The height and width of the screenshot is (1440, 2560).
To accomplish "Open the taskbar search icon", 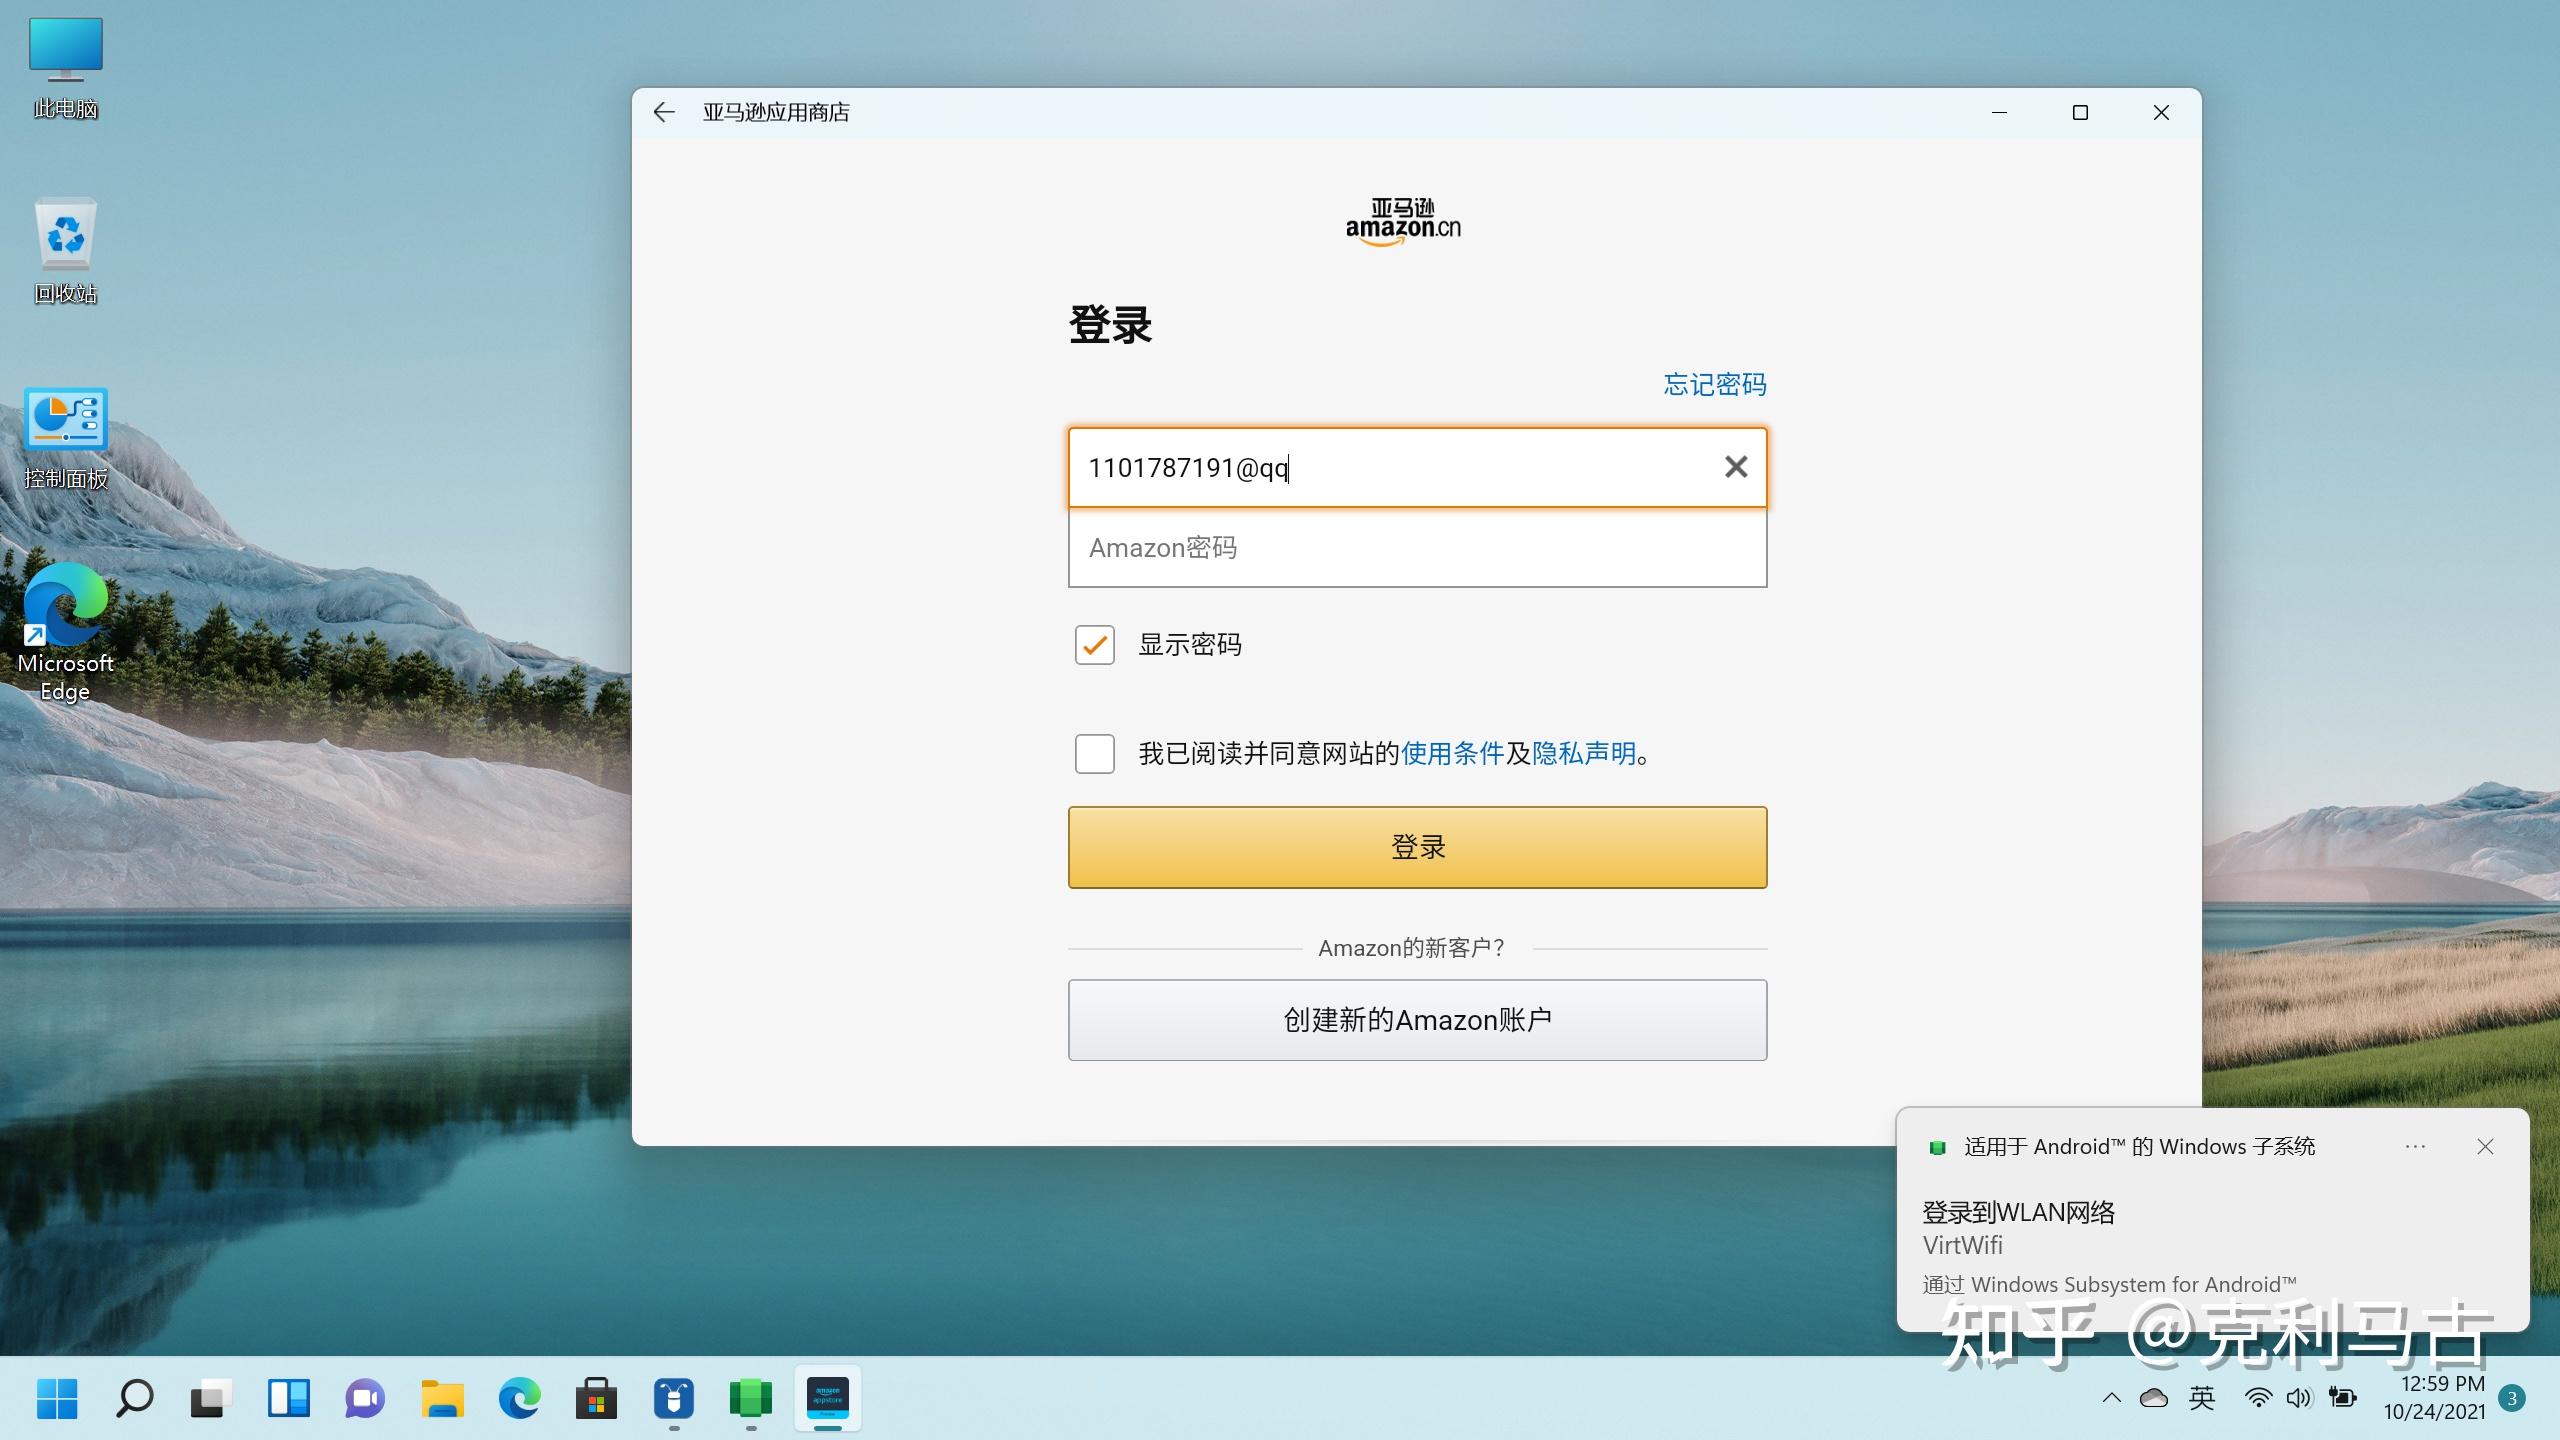I will click(134, 1398).
